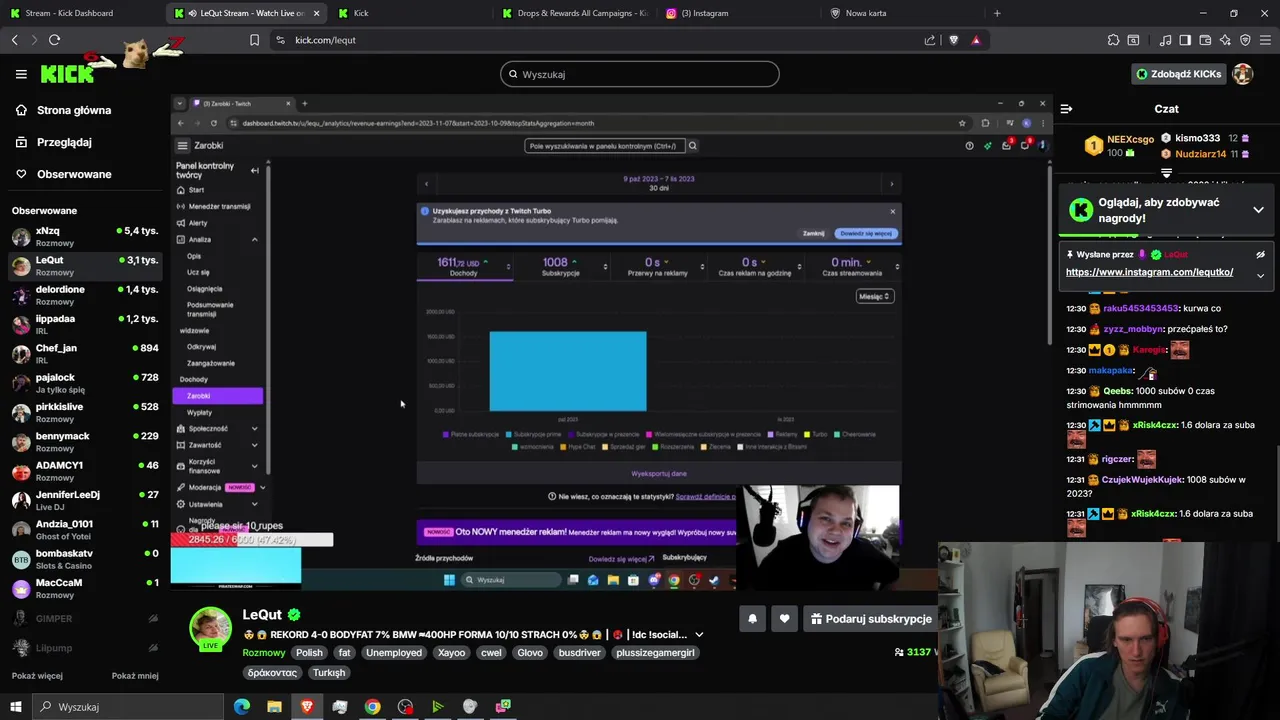Expand the stream title description chevron

699,635
